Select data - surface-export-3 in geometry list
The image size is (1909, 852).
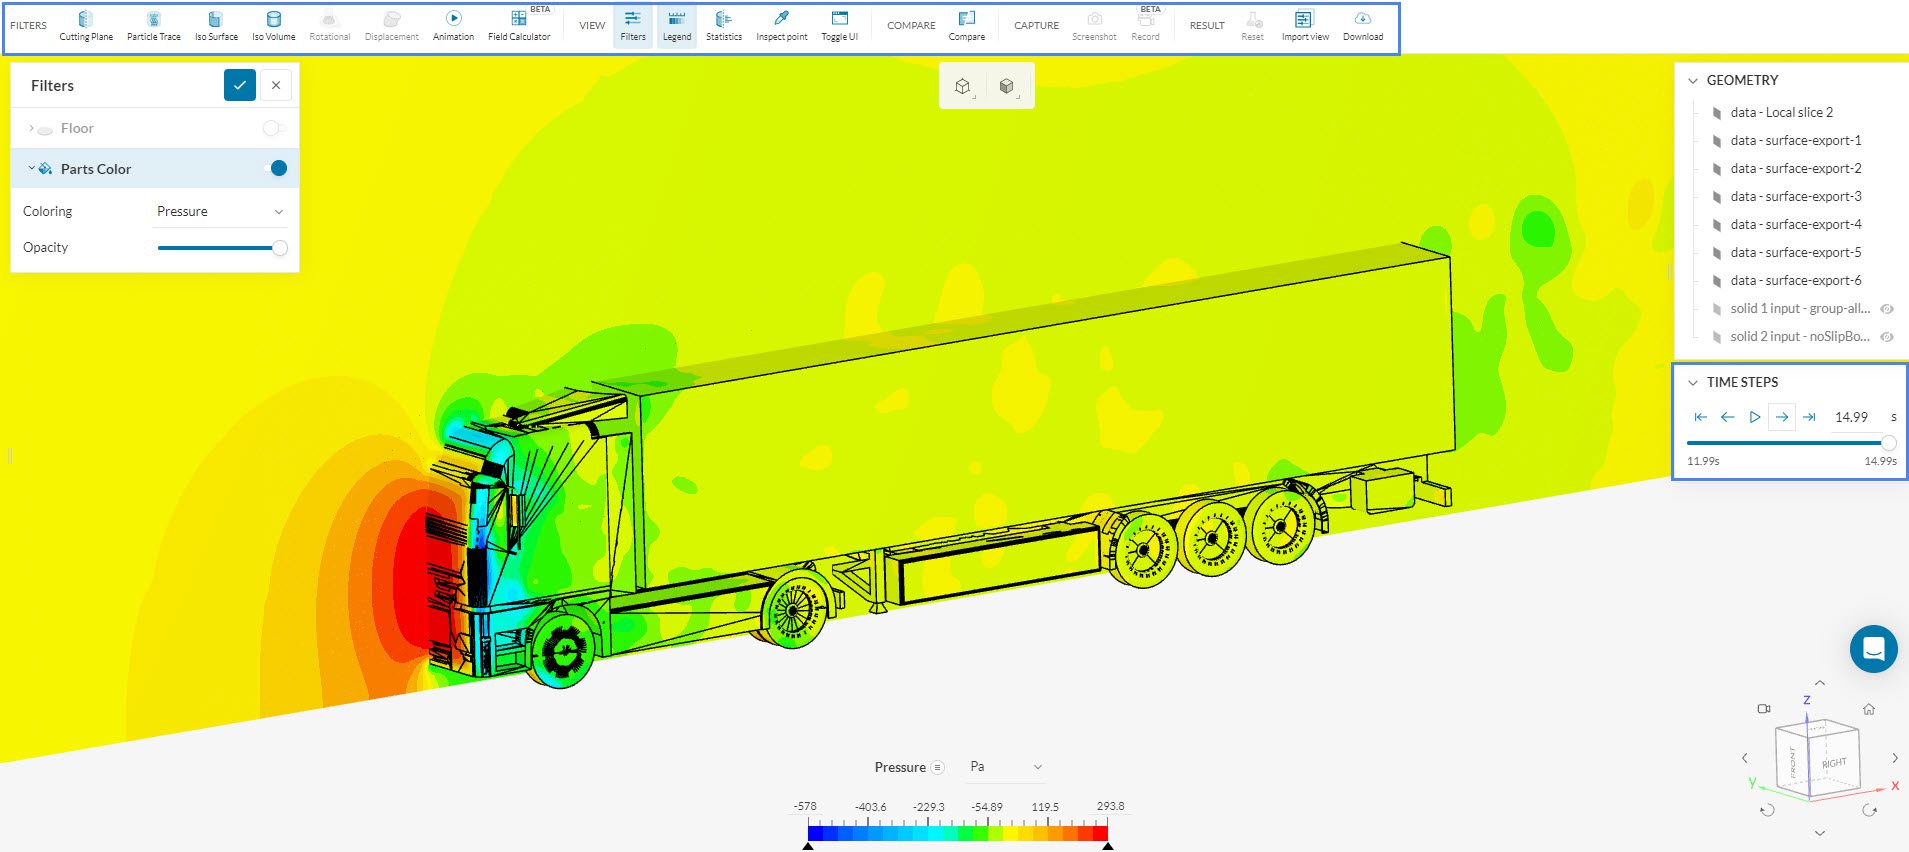(1795, 196)
